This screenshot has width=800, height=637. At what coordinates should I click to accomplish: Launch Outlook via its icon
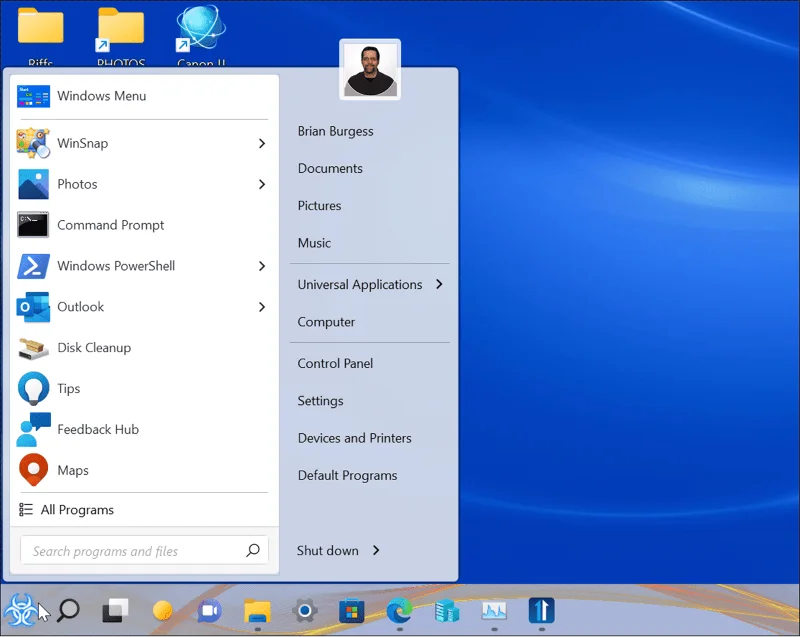pos(33,307)
